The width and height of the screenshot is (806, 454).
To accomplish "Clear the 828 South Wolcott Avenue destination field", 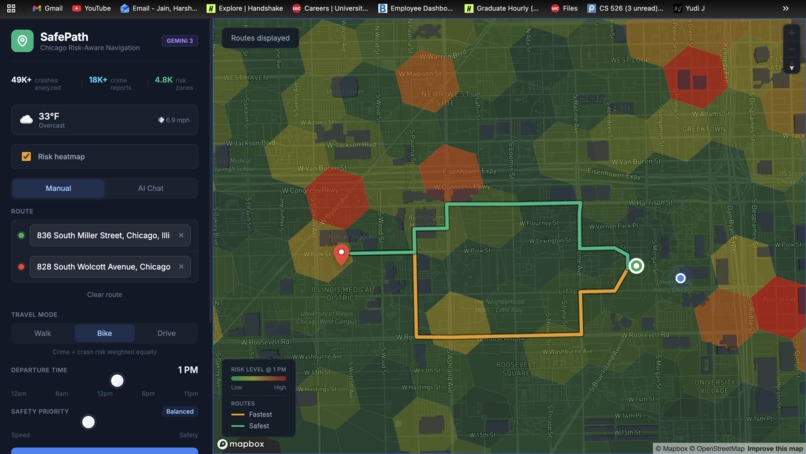I will tap(181, 266).
